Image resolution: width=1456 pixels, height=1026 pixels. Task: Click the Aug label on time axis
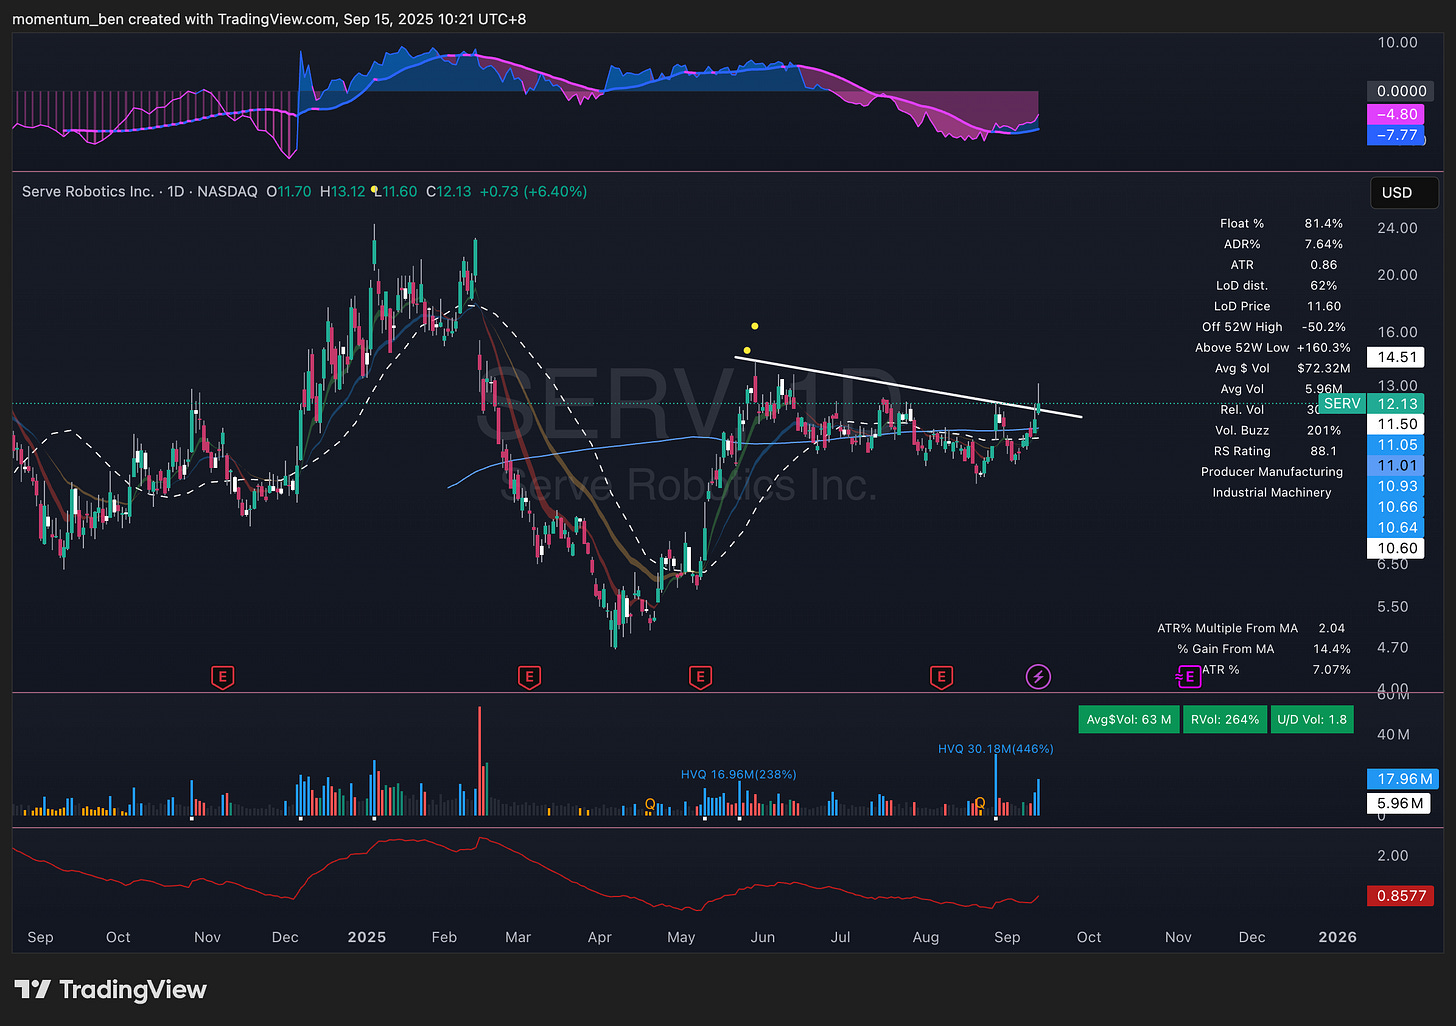(926, 937)
